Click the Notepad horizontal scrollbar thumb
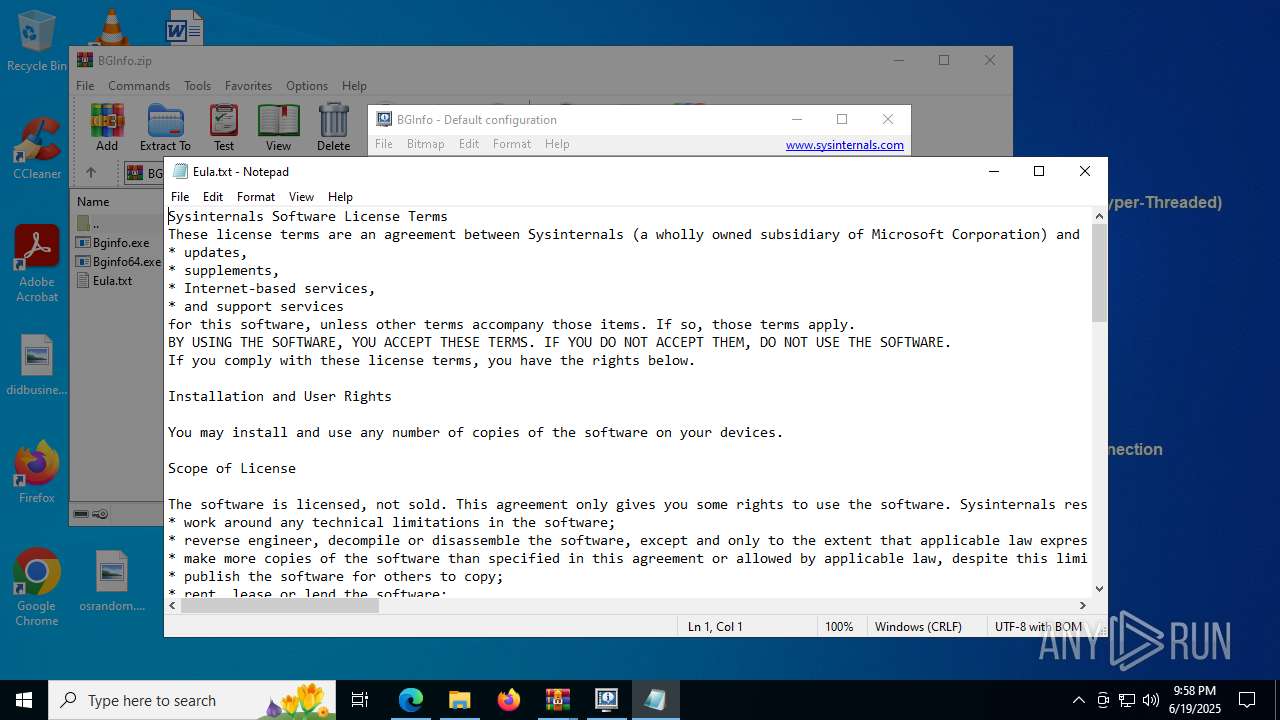1280x720 pixels. click(x=280, y=605)
